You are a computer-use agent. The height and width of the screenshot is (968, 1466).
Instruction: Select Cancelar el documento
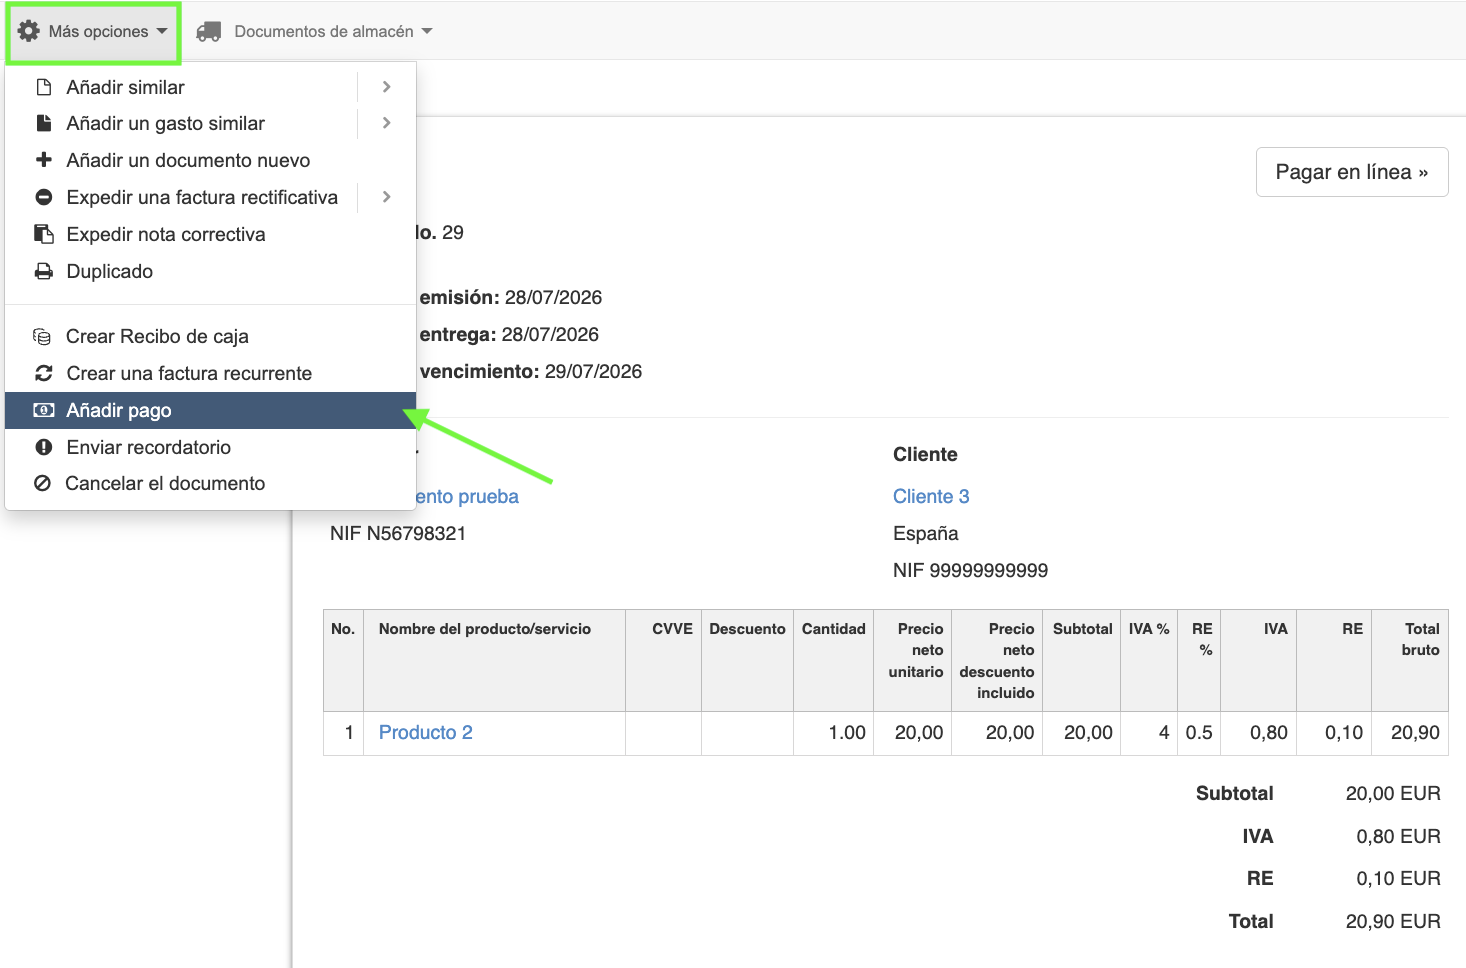click(210, 483)
